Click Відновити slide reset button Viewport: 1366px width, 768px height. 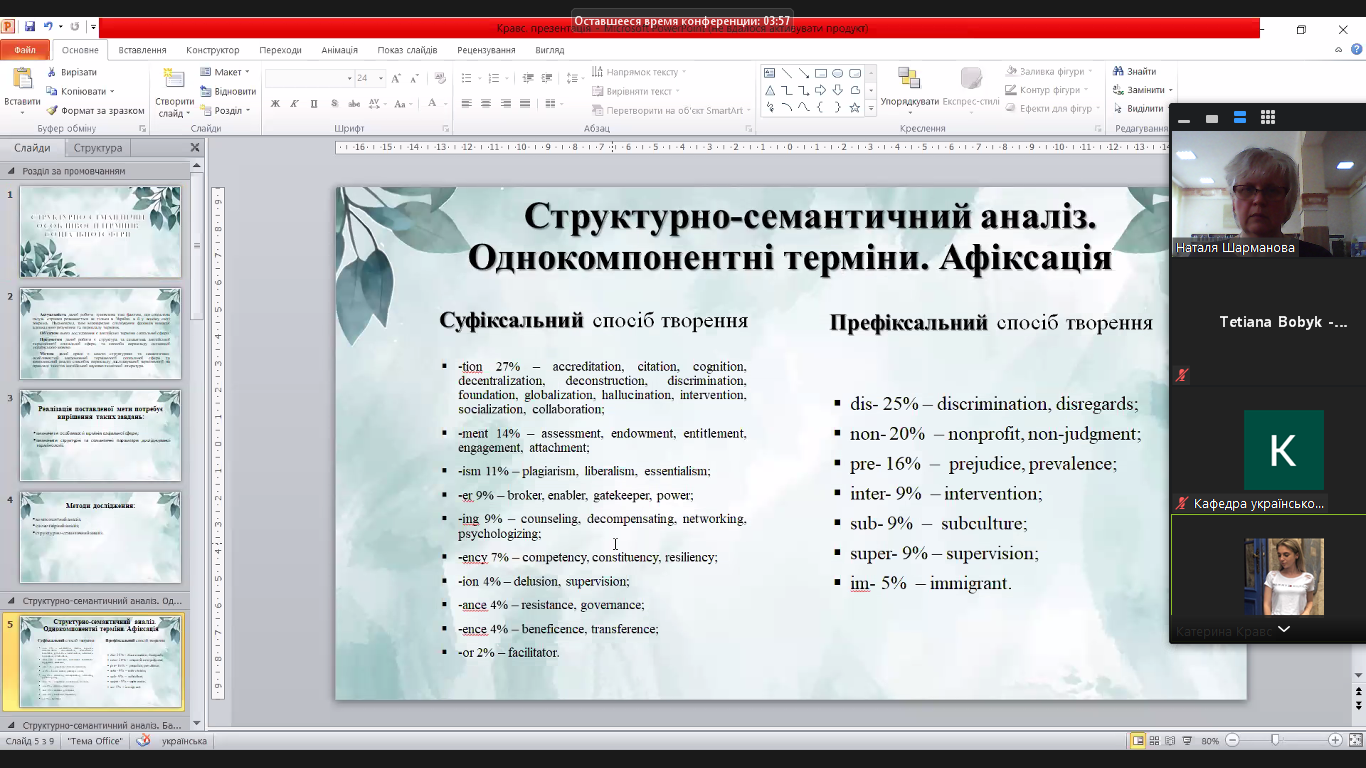[227, 91]
